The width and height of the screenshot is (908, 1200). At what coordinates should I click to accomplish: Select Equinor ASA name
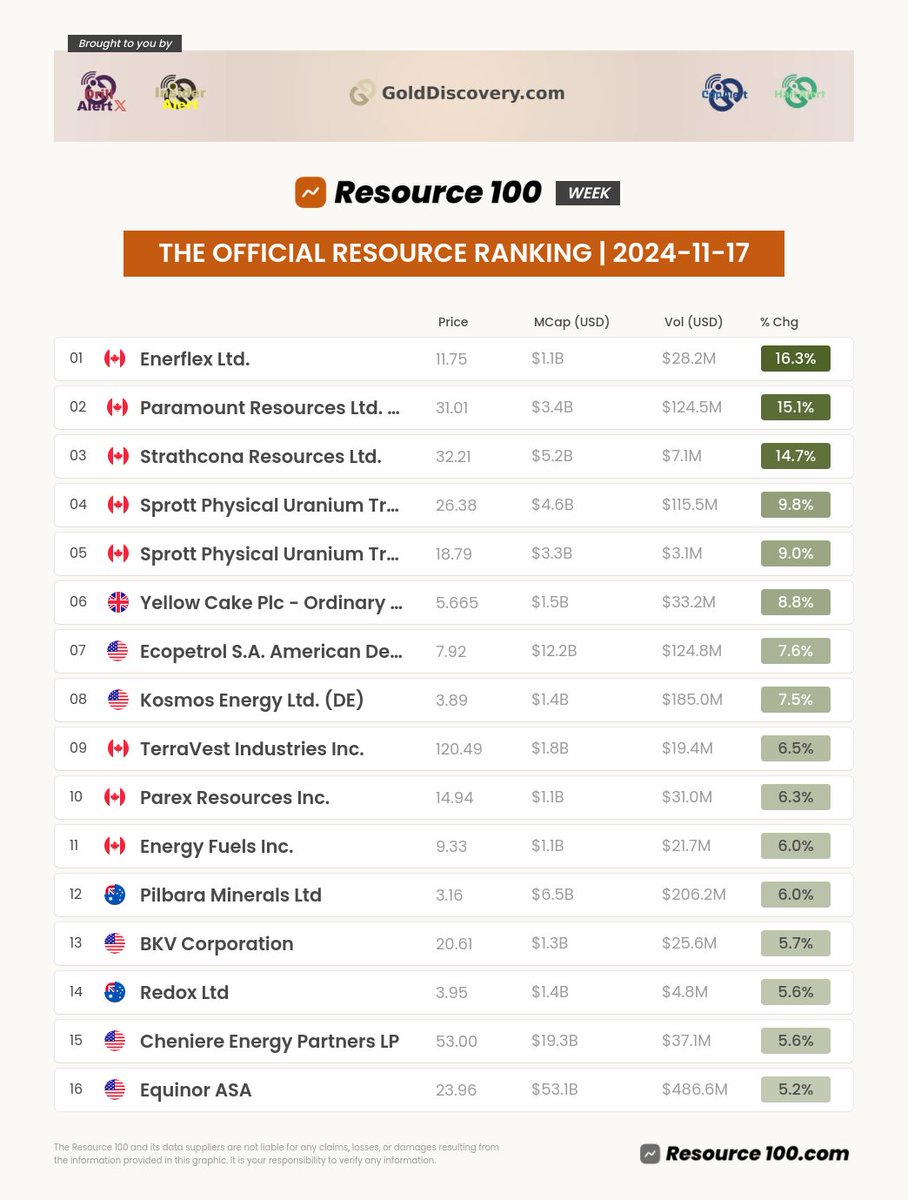point(196,1090)
